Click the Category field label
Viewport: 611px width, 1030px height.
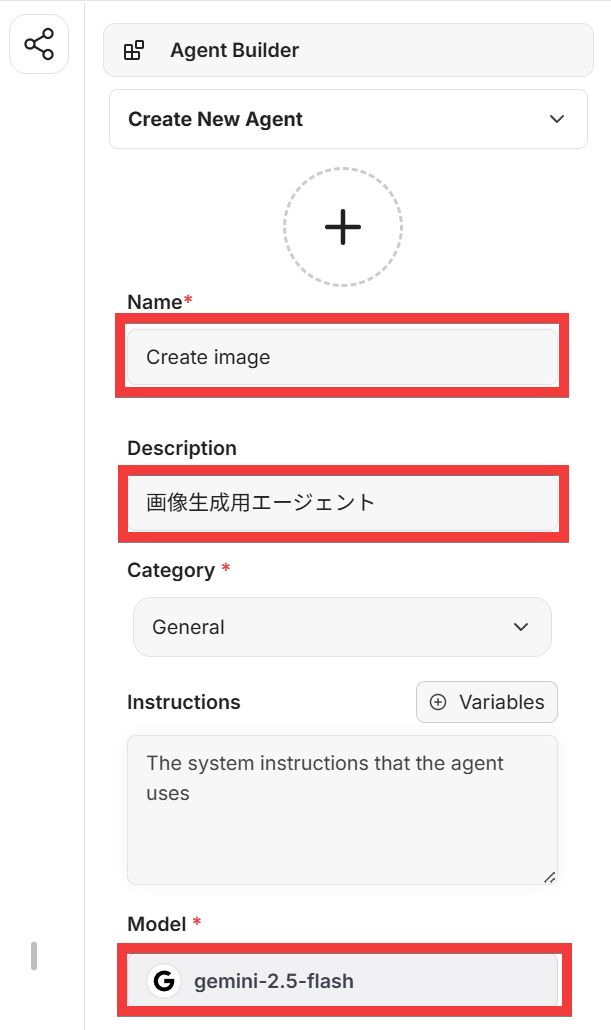[171, 570]
